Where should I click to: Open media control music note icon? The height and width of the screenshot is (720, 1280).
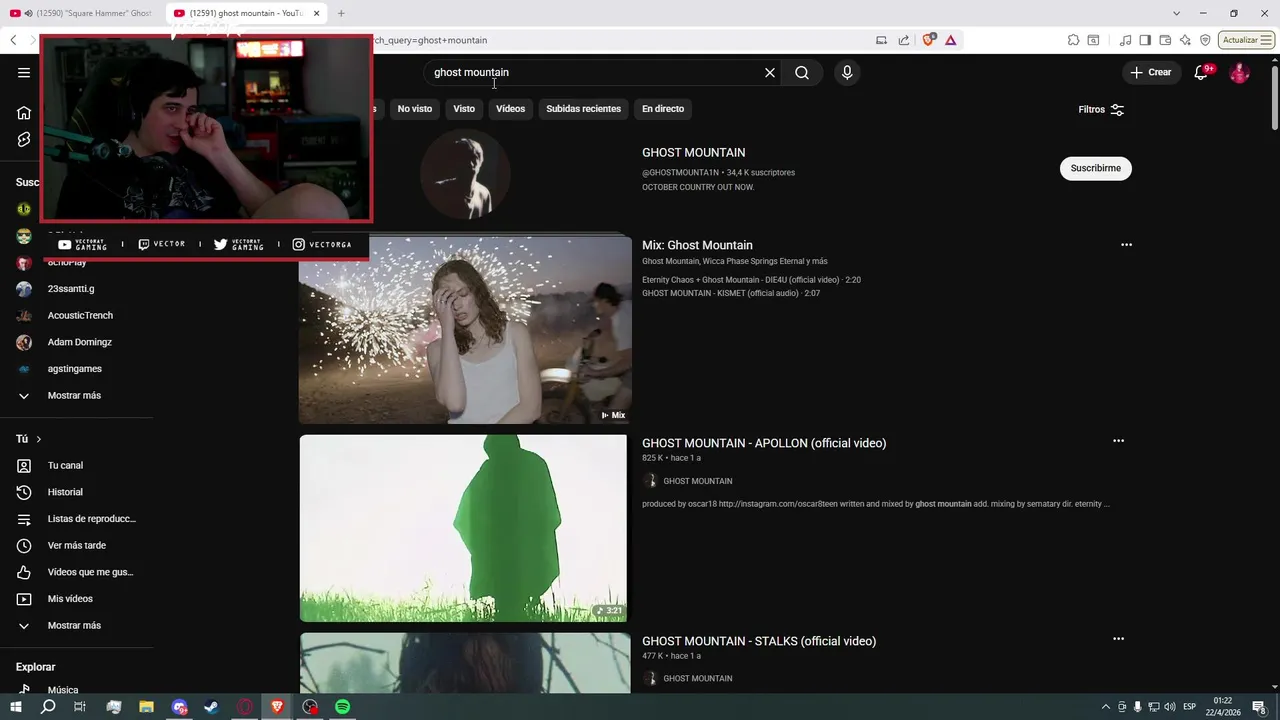[1126, 40]
